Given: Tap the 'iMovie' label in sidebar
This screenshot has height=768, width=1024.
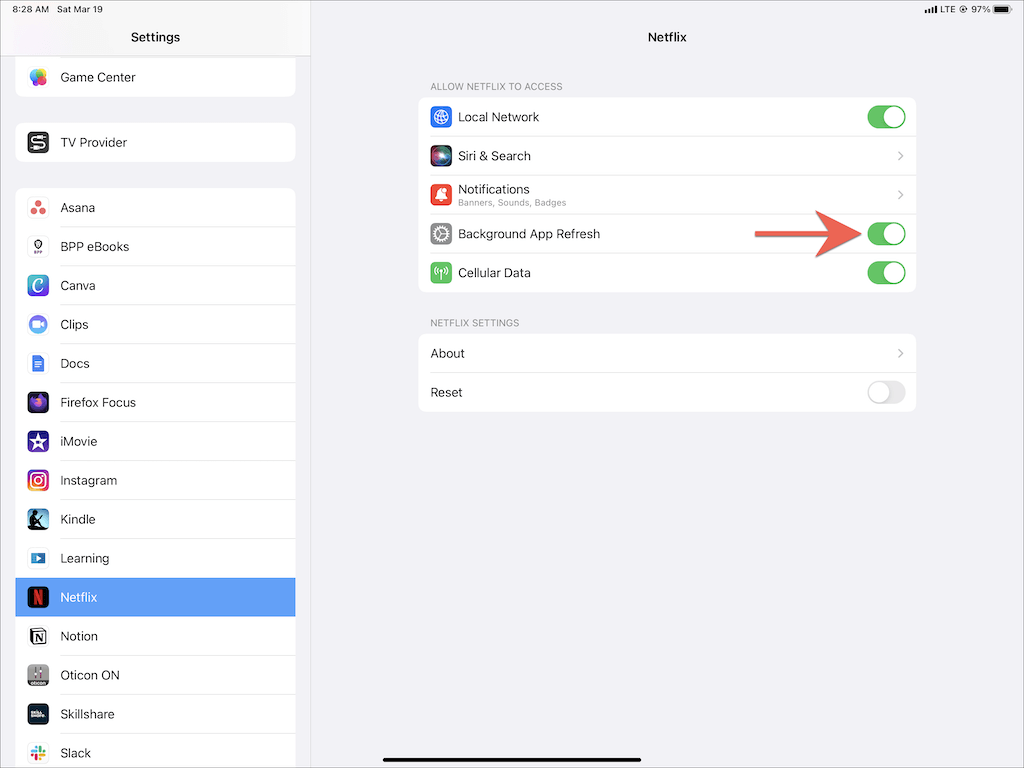Looking at the screenshot, I should point(79,441).
